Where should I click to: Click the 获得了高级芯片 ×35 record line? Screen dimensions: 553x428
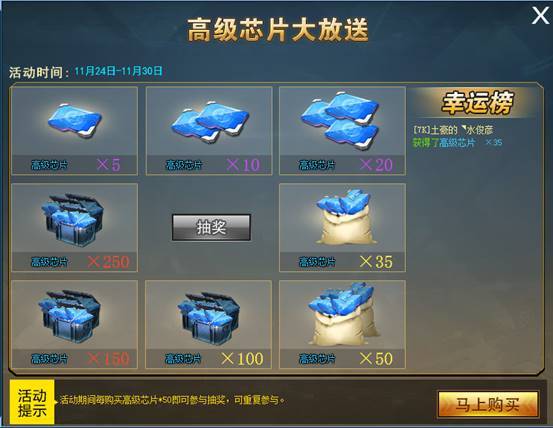click(x=457, y=142)
